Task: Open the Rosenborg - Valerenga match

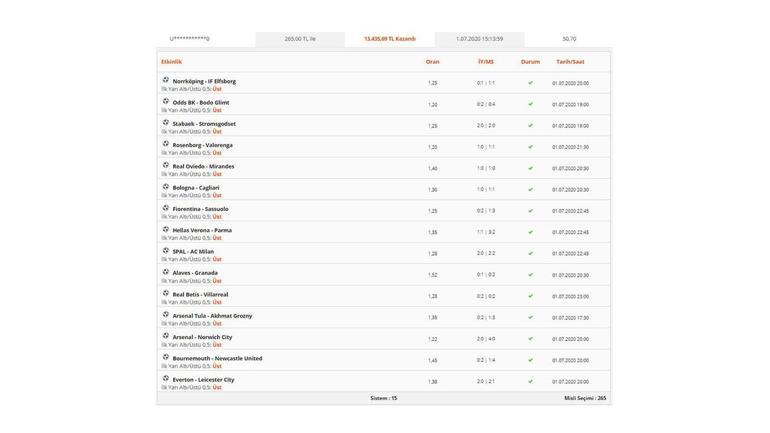Action: pos(203,145)
